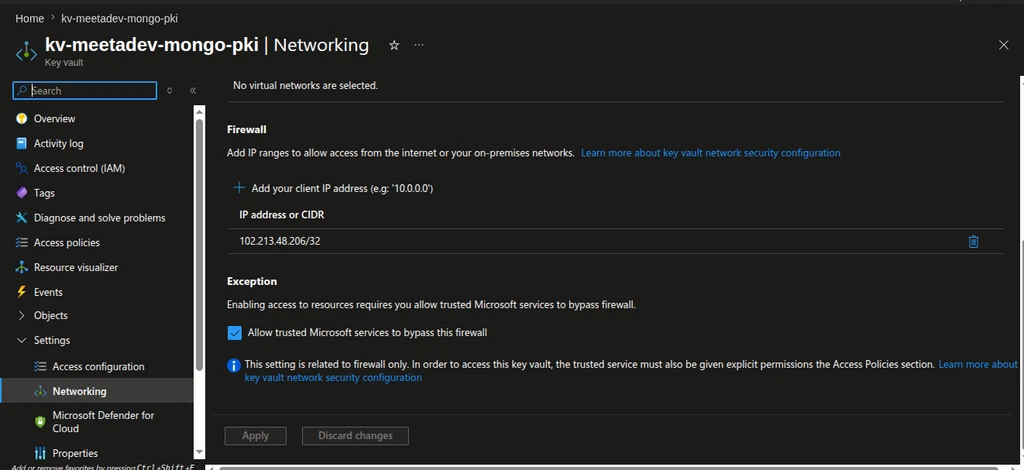Open Activity log menu item
The image size is (1024, 470).
click(x=59, y=144)
